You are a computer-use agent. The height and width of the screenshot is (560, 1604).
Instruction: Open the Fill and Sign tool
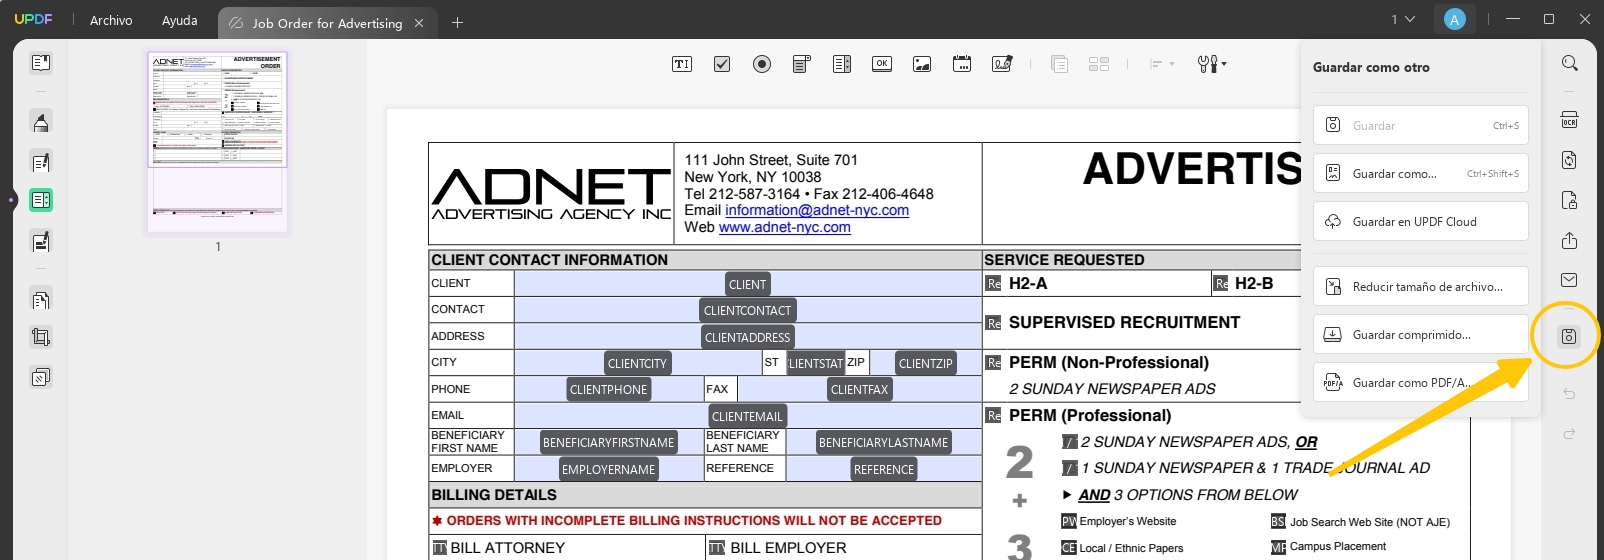point(41,241)
